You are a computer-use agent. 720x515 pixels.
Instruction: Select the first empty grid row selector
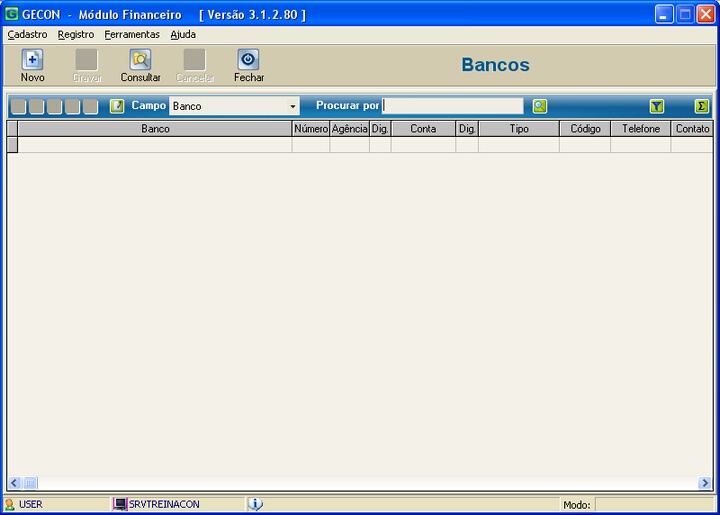coord(12,144)
